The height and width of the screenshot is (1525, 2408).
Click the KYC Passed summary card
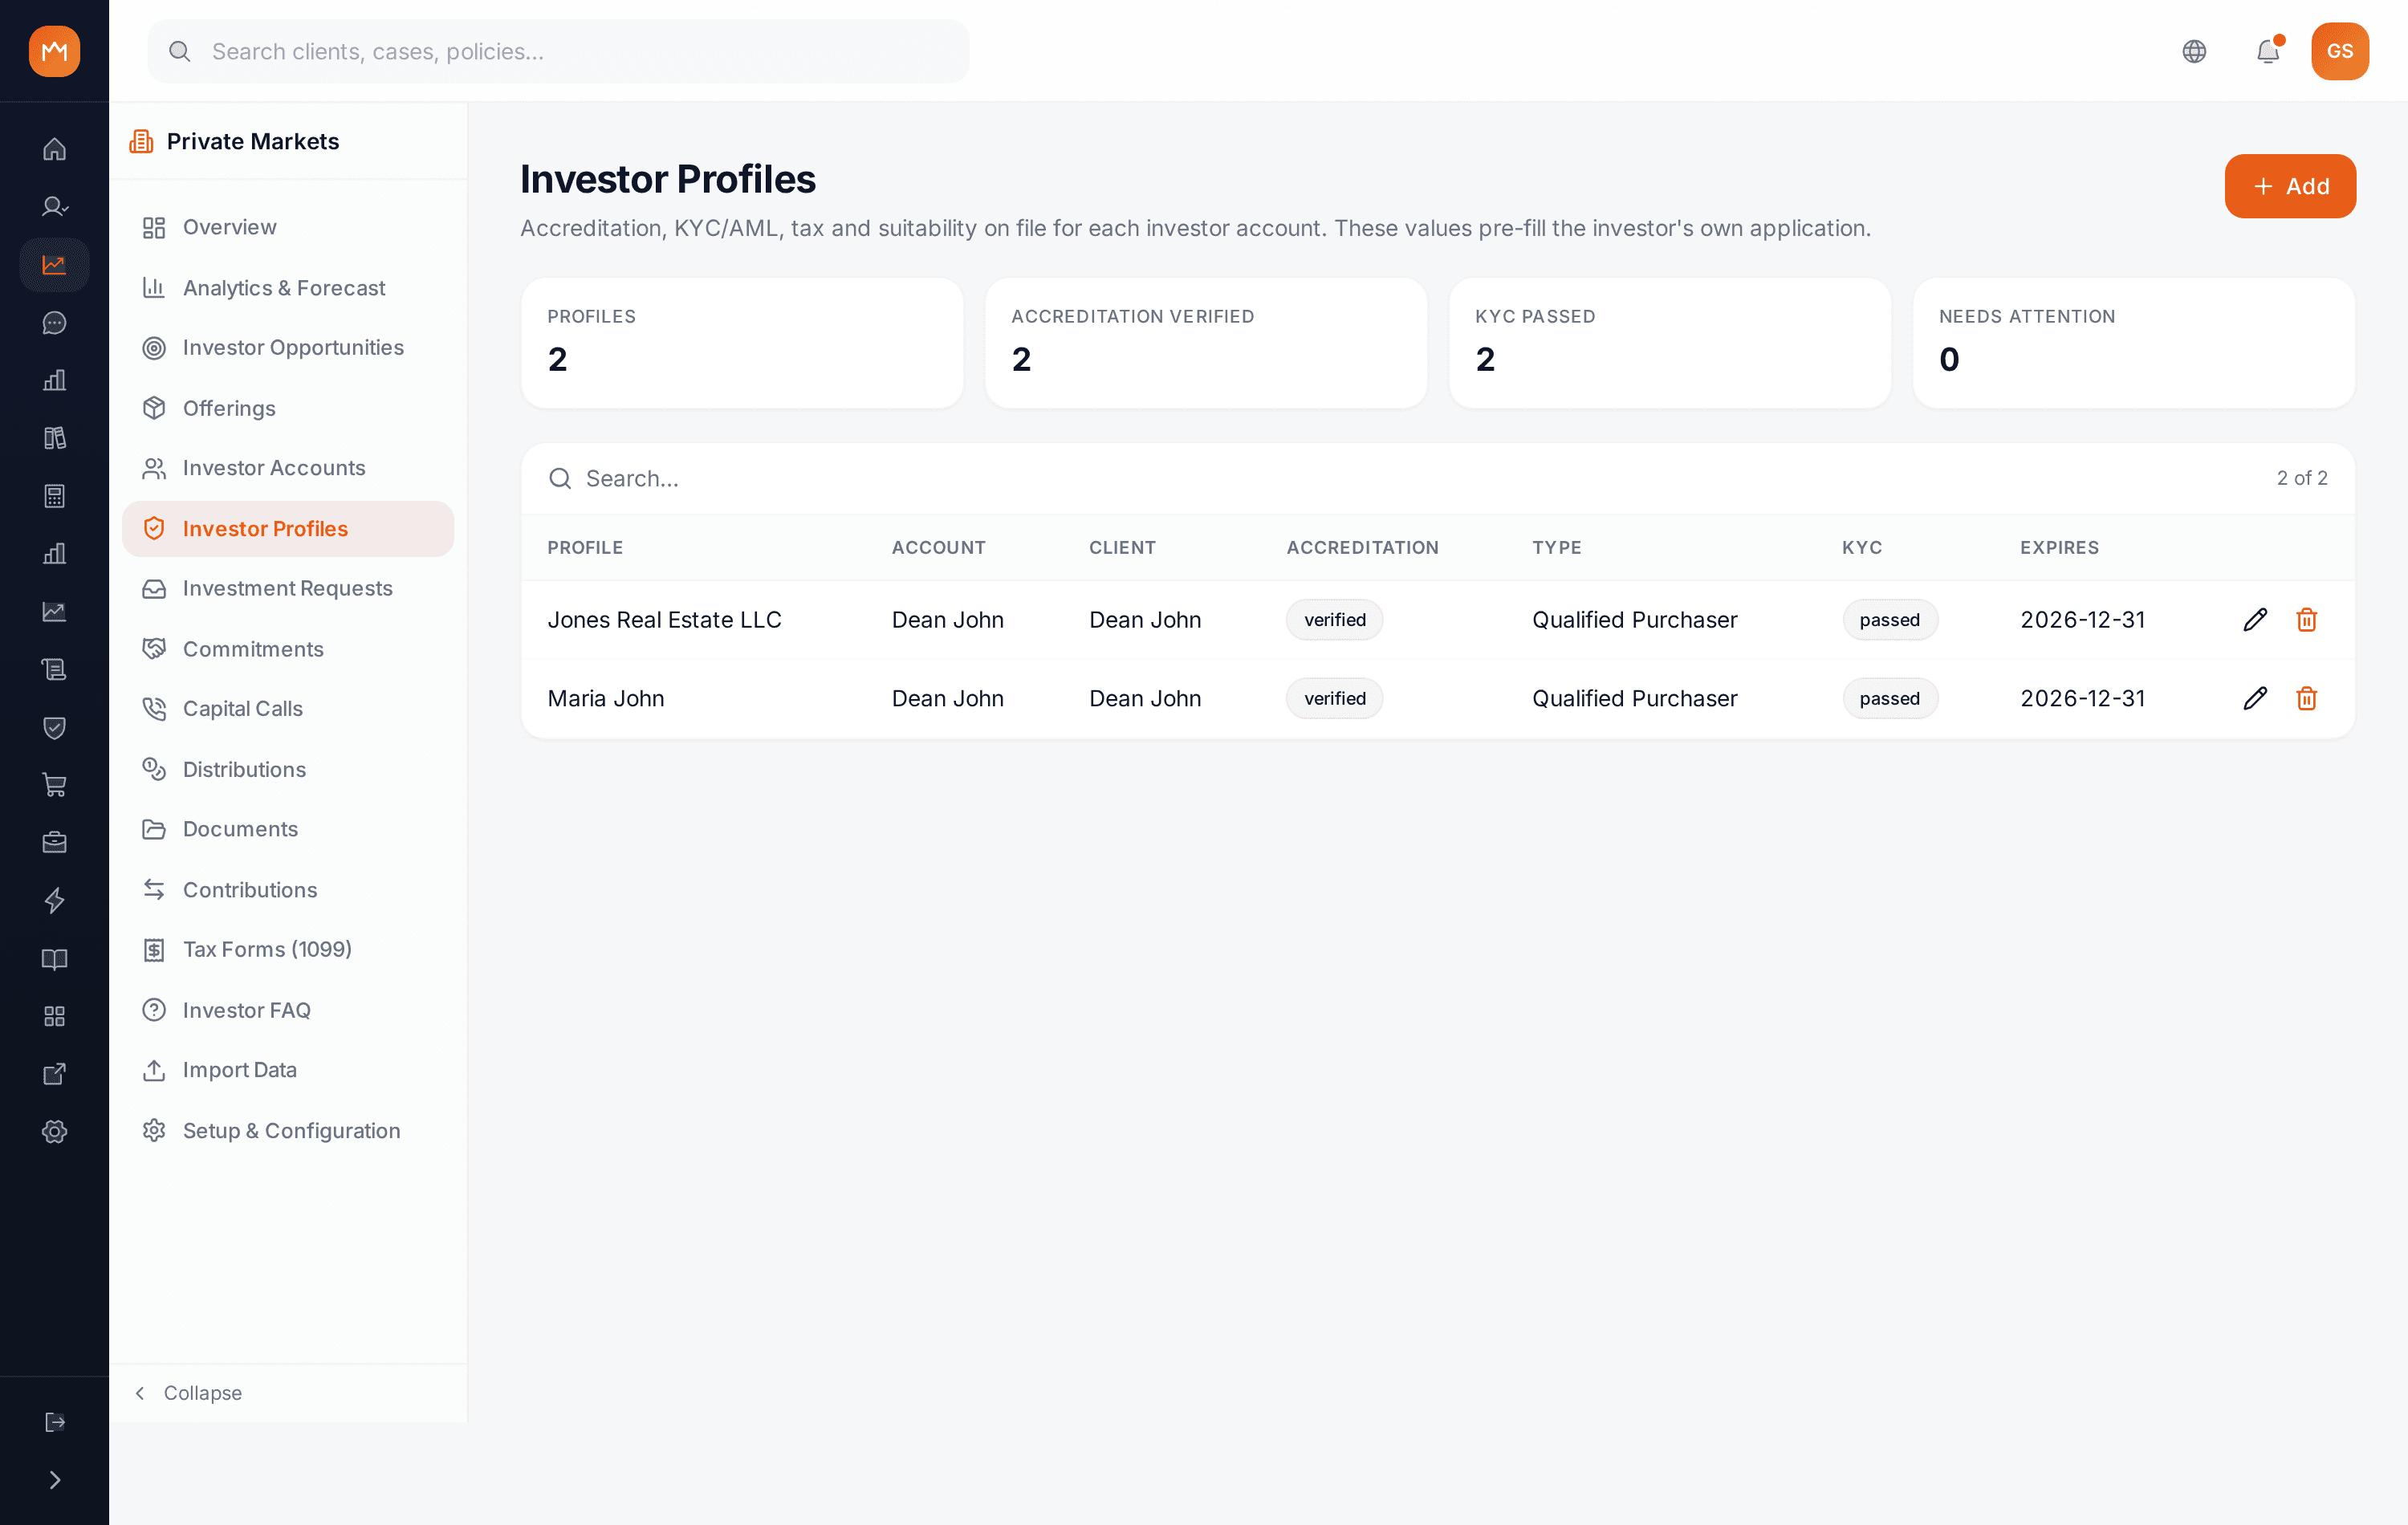point(1670,343)
